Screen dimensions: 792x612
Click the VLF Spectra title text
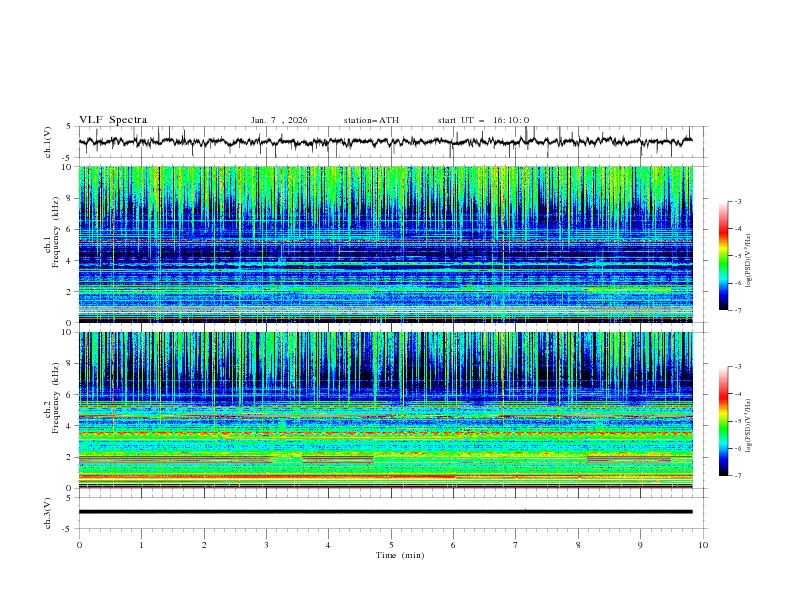pyautogui.click(x=113, y=120)
